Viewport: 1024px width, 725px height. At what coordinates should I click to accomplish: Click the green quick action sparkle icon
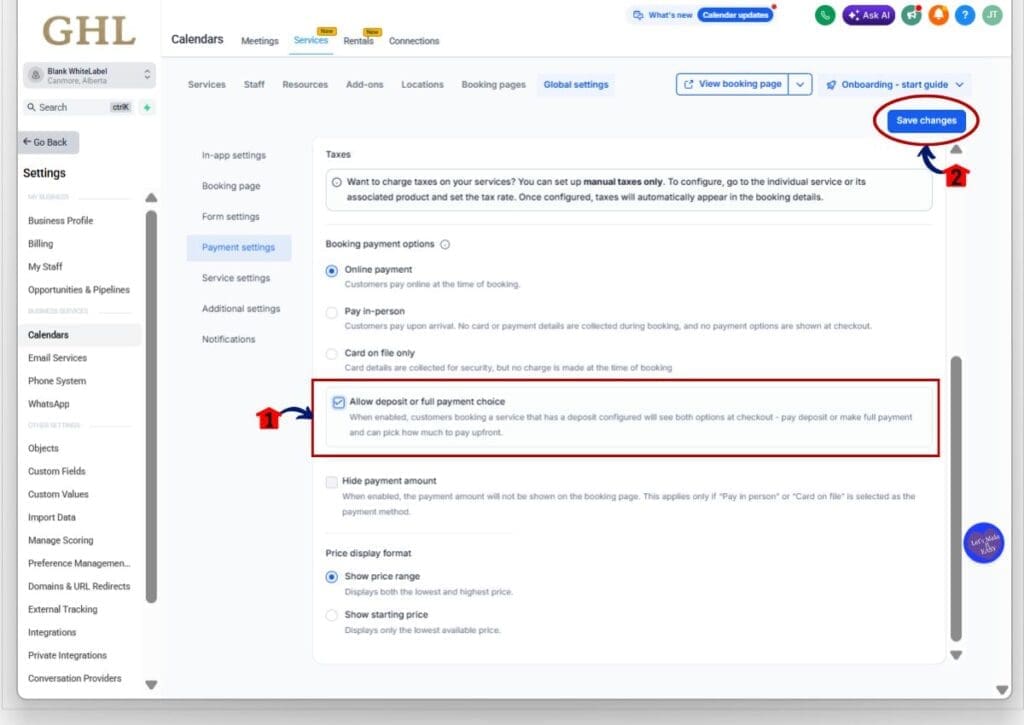pos(147,107)
